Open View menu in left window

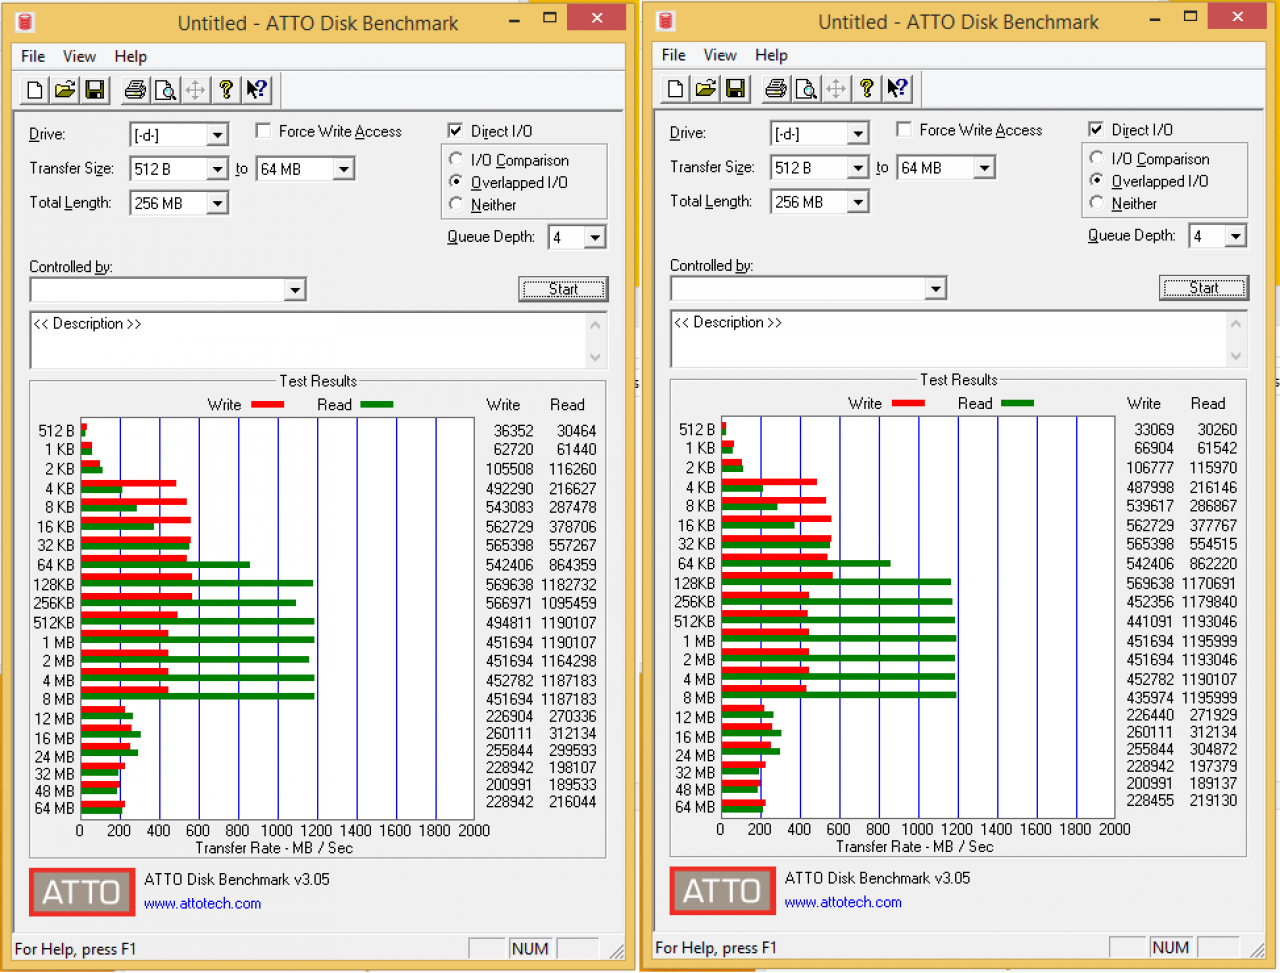coord(80,56)
